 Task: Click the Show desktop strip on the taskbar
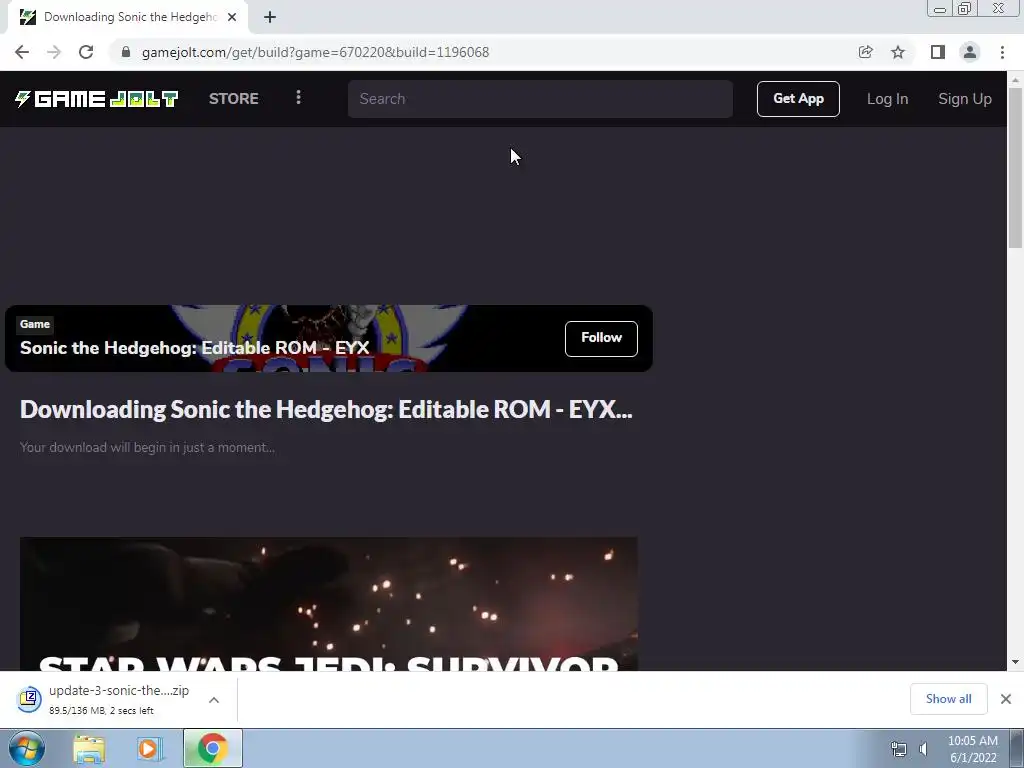[1017, 748]
